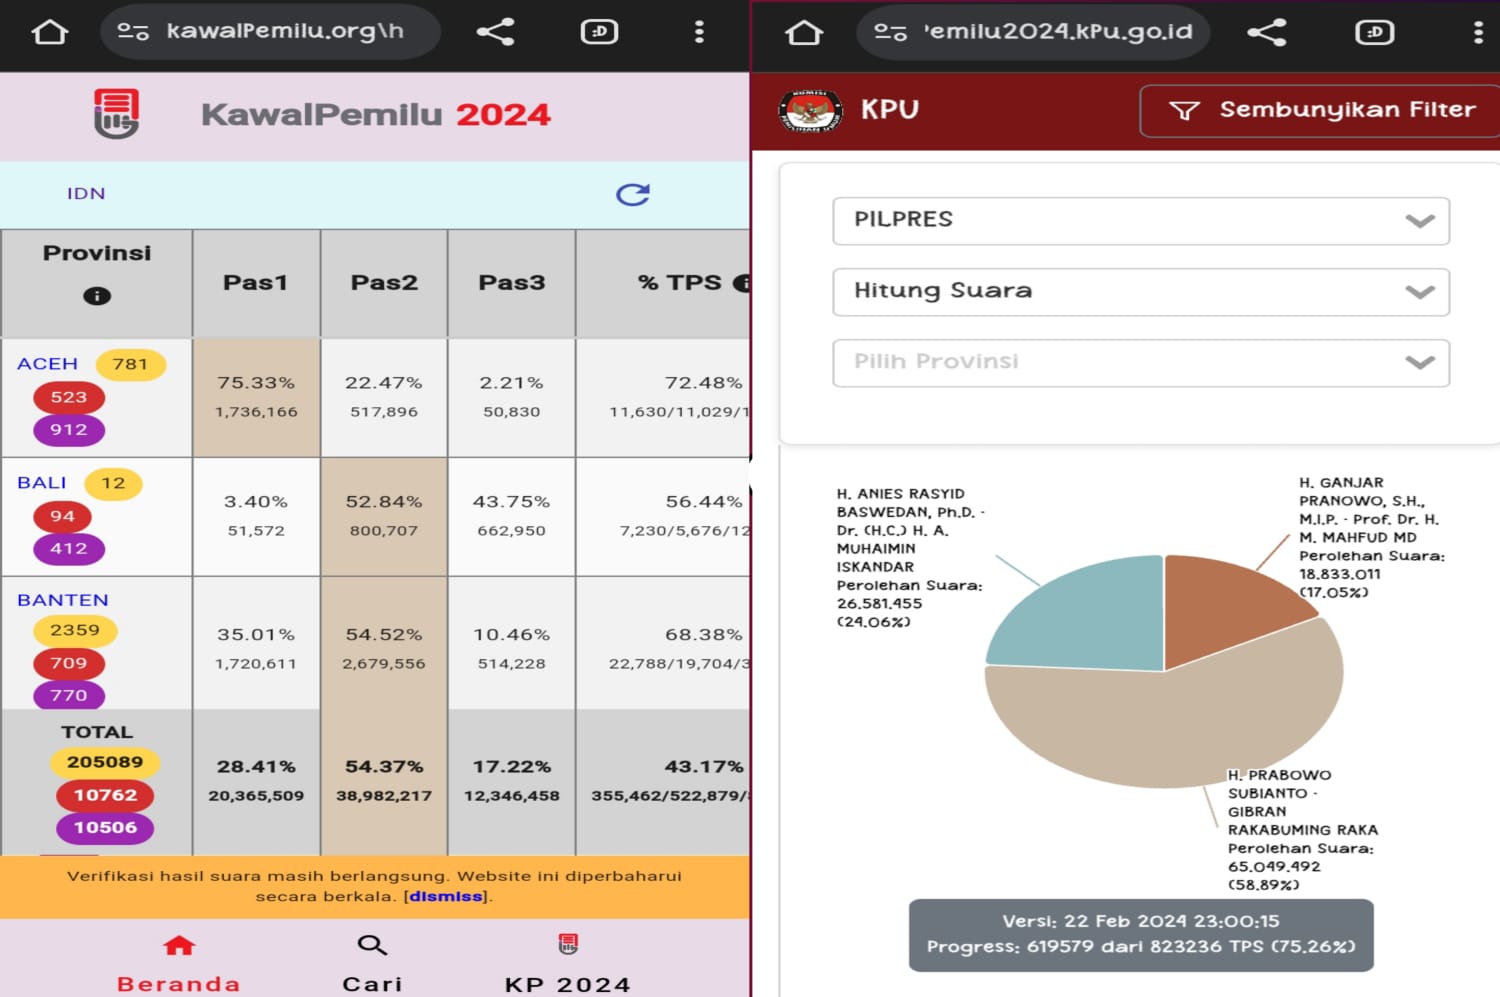Tap home icon in KPU browser
This screenshot has height=997, width=1500.
click(x=804, y=32)
